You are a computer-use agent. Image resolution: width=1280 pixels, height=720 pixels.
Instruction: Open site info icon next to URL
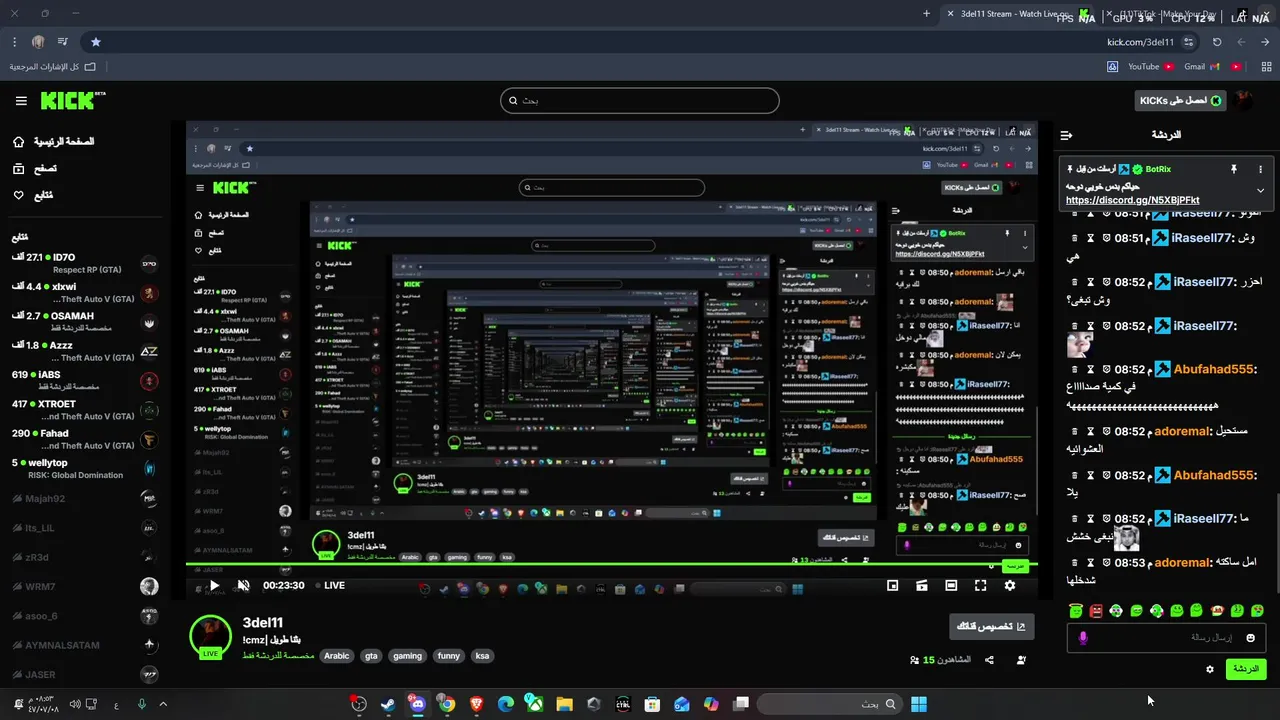pyautogui.click(x=1188, y=42)
